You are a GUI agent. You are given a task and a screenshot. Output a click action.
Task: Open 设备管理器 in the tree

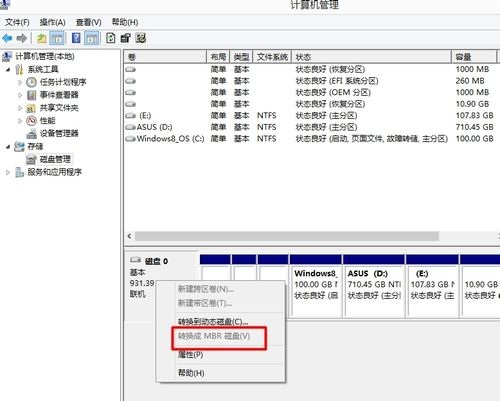coord(59,133)
